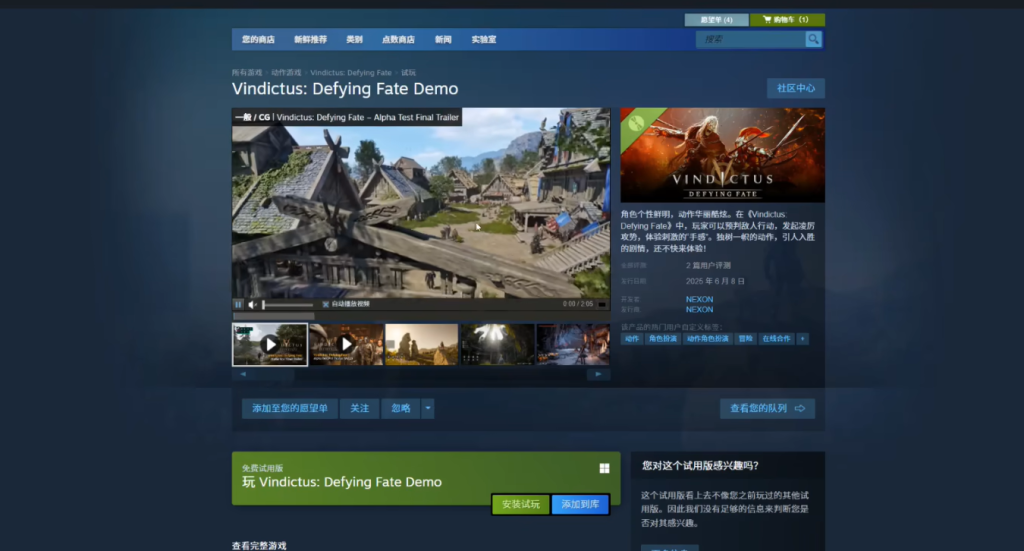Click the Vindictus game header image
This screenshot has height=551, width=1024.
722,155
